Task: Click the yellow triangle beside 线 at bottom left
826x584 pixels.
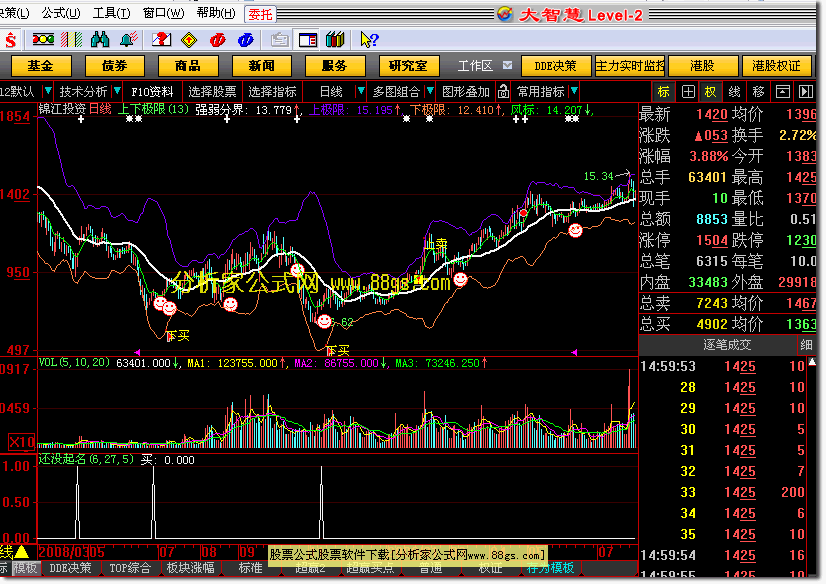Action: (22, 552)
